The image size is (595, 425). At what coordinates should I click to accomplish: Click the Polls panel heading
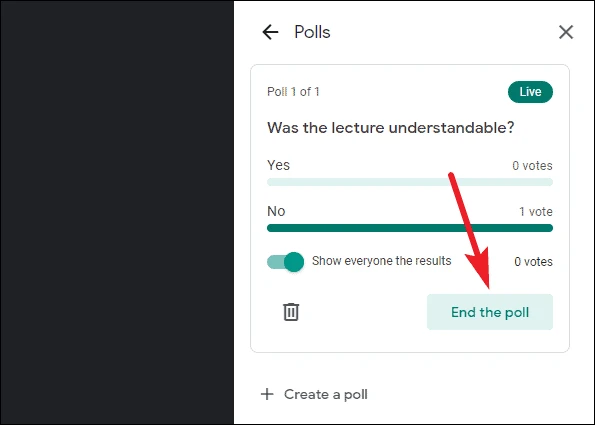312,32
